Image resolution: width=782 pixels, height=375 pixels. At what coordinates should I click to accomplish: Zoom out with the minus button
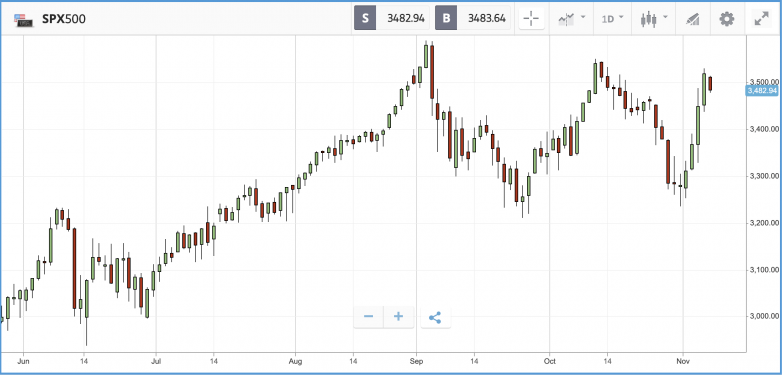coord(369,317)
